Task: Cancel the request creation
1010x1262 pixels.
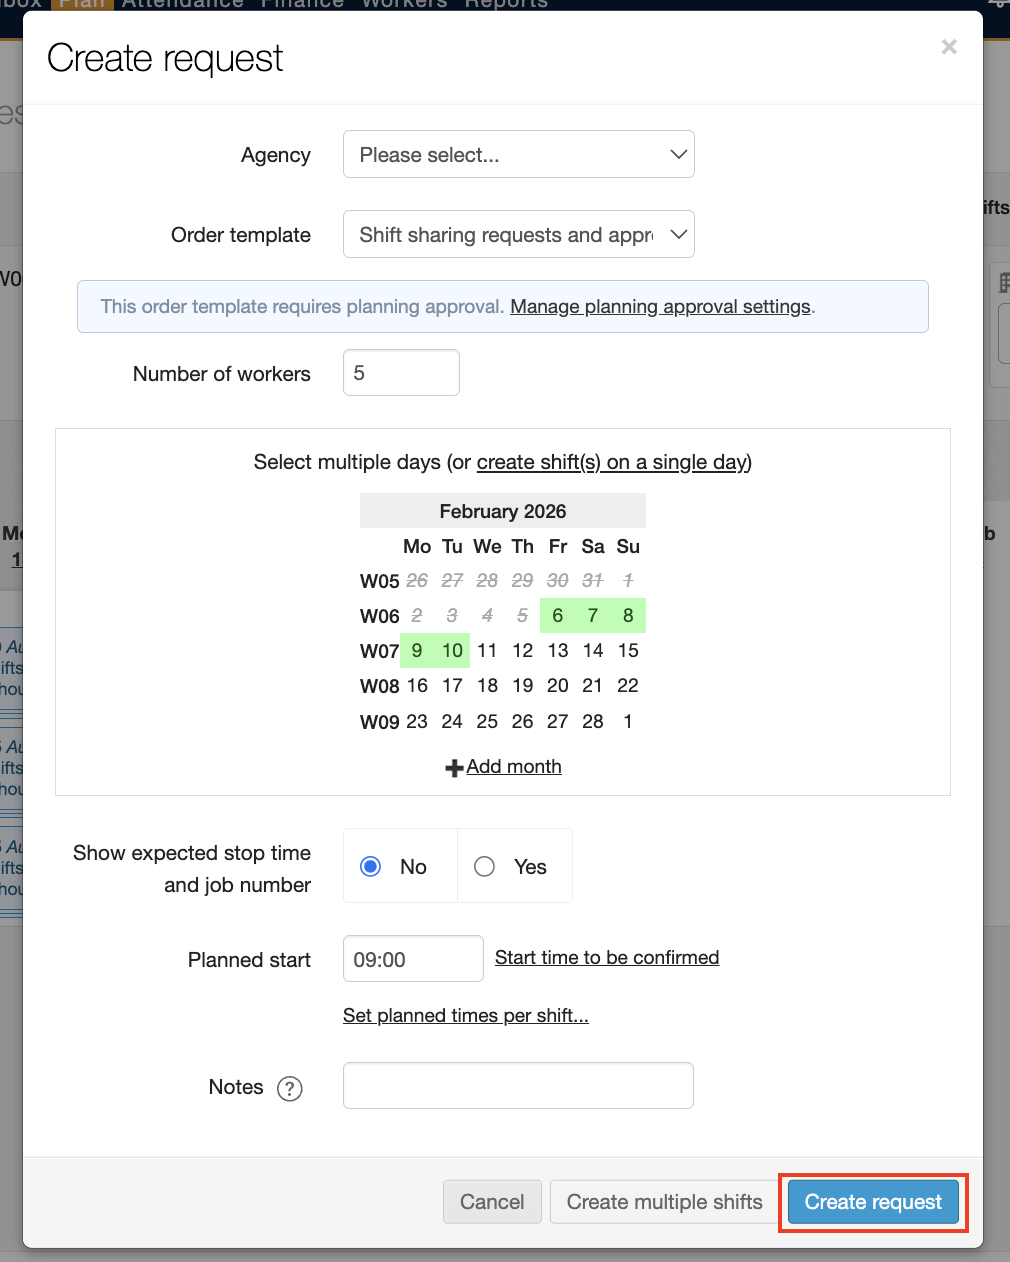Action: pos(492,1201)
